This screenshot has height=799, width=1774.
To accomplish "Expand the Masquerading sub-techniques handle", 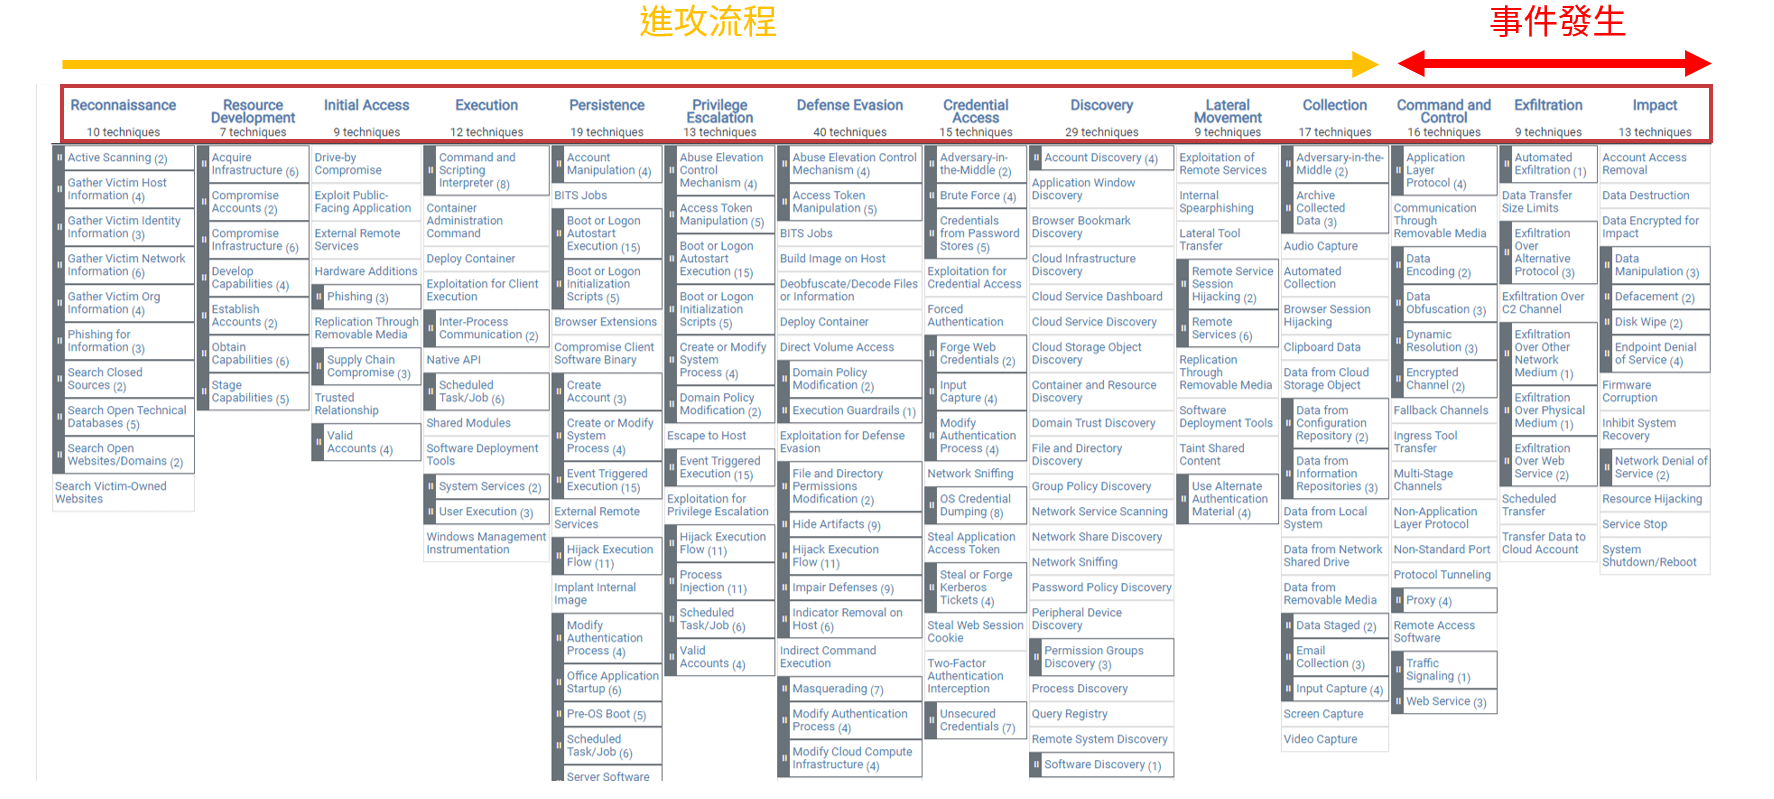I will (784, 690).
